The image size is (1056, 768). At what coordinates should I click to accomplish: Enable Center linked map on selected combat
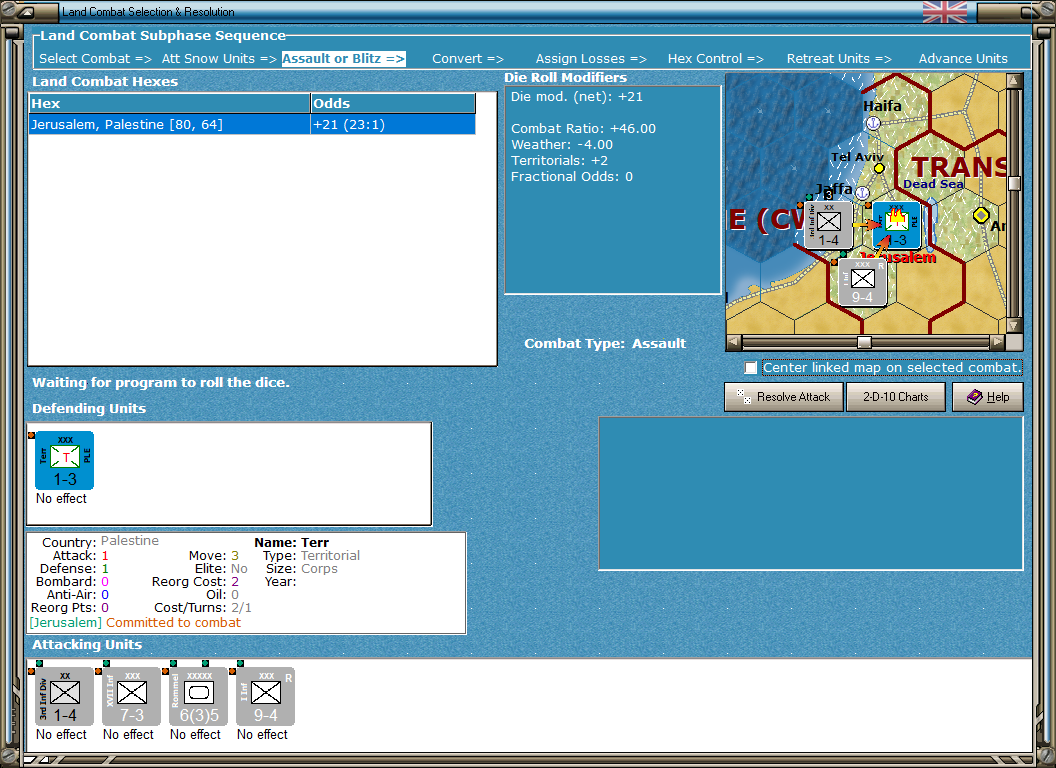[751, 368]
